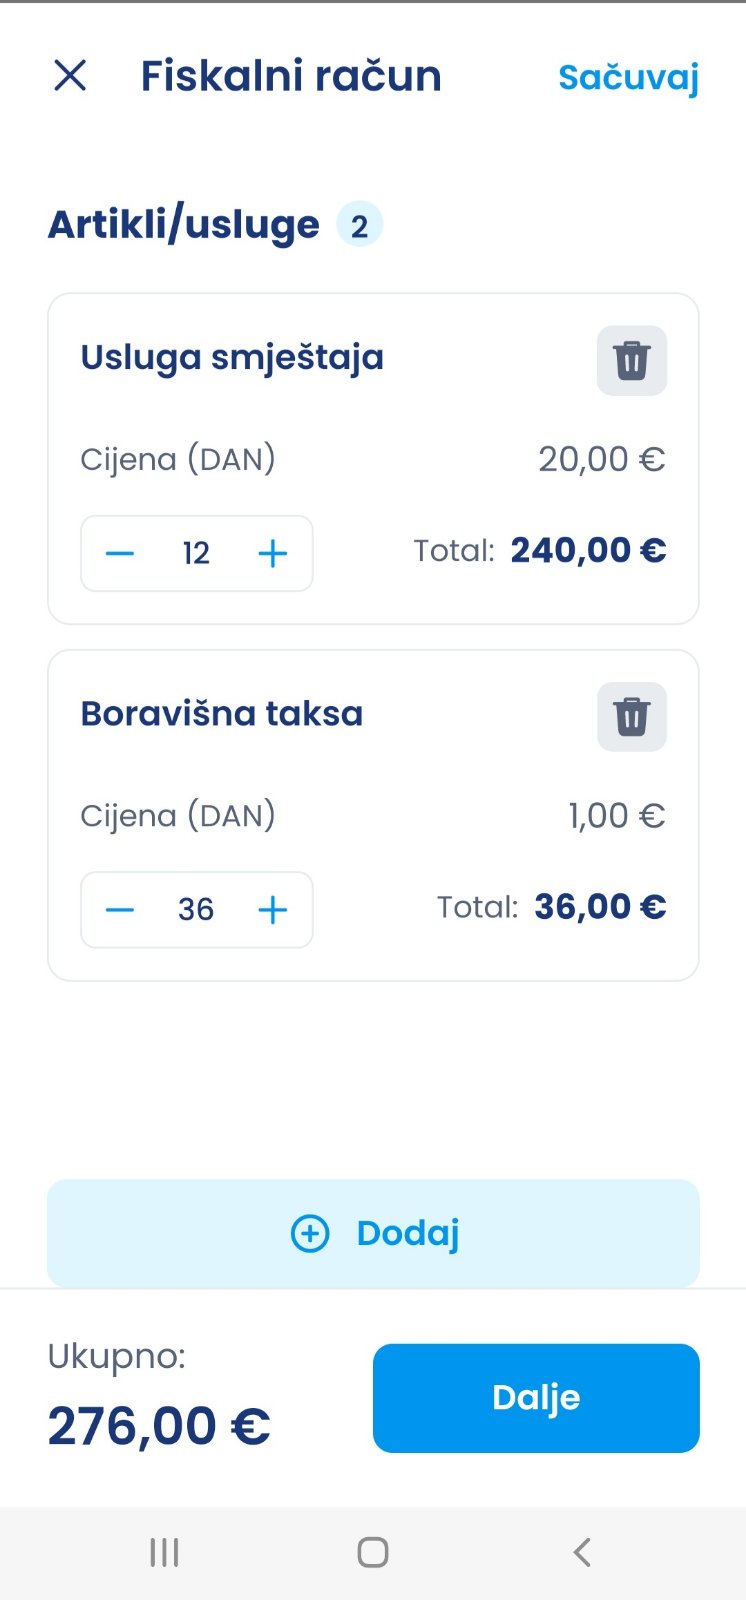Tap the Ukupno total amount 276,00 €
The height and width of the screenshot is (1600, 746).
click(x=159, y=1425)
